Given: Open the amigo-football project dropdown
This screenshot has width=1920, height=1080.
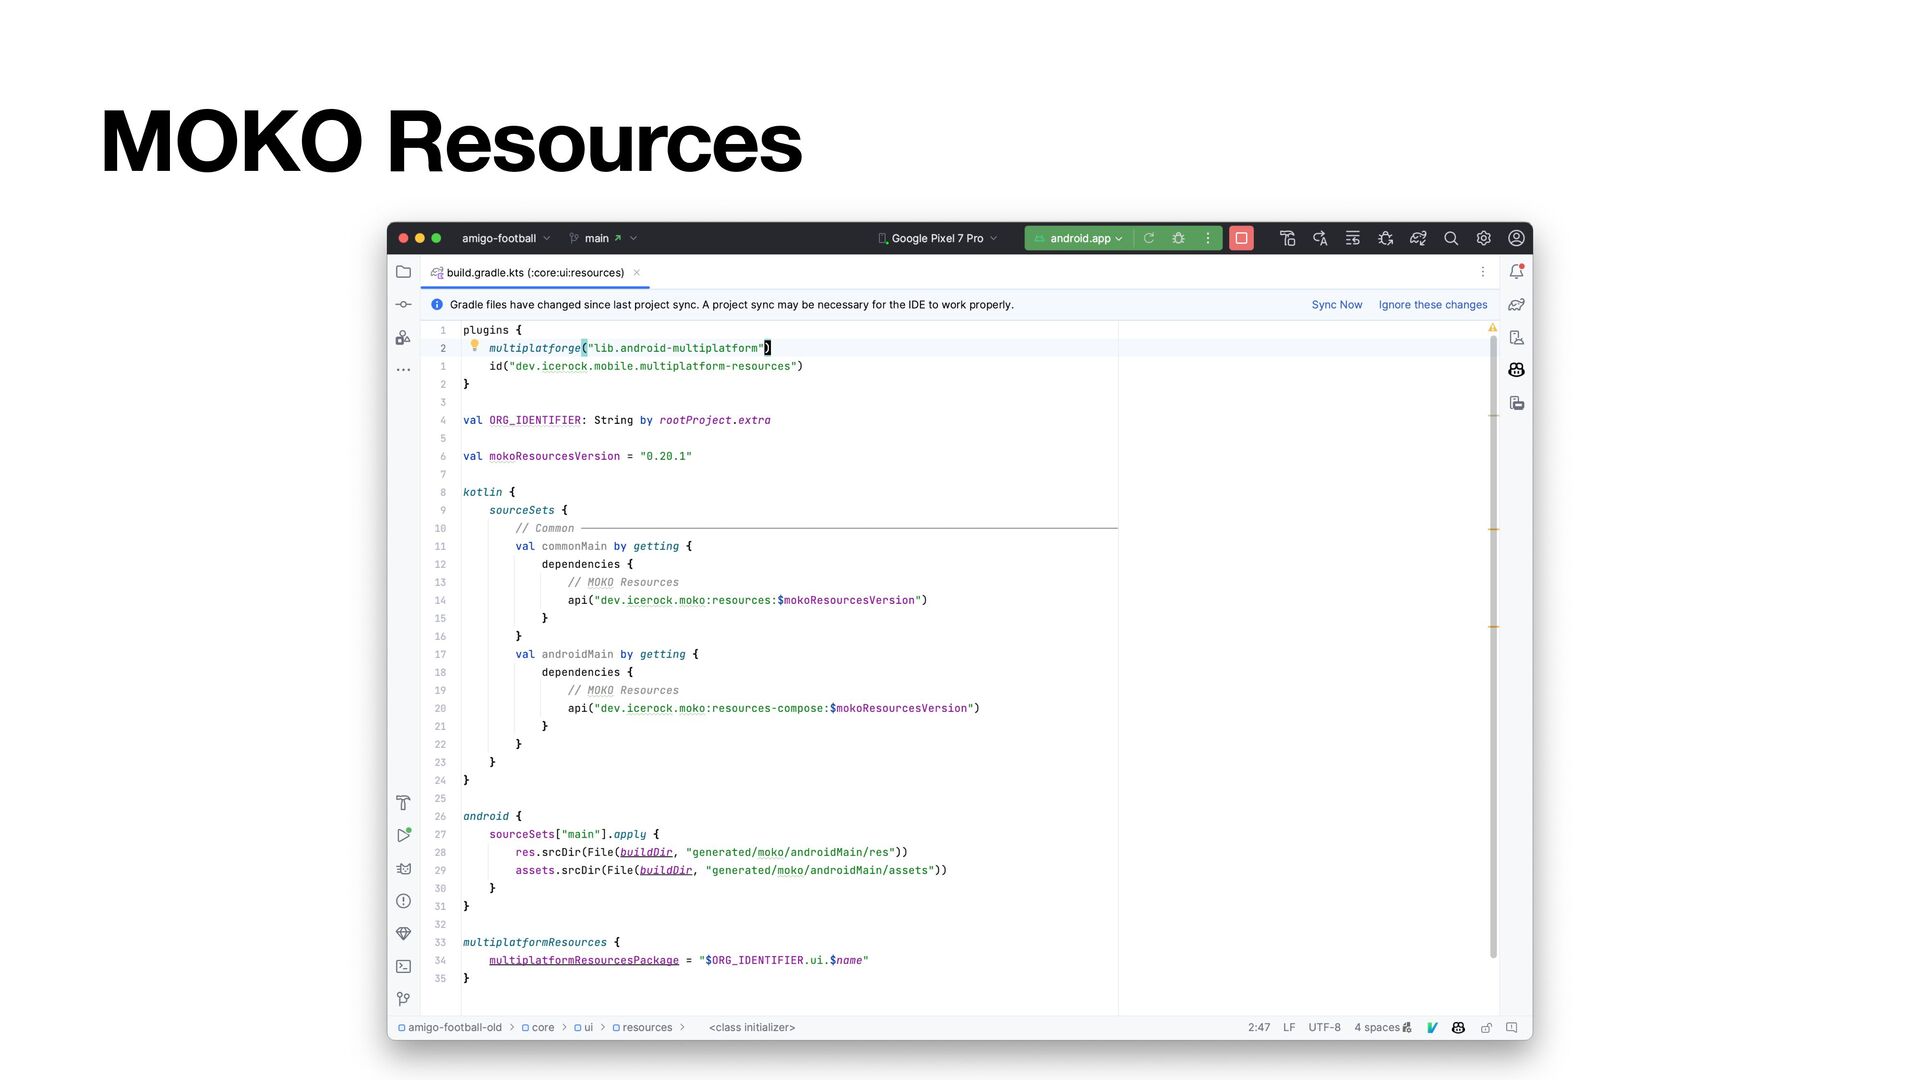Looking at the screenshot, I should pos(506,238).
